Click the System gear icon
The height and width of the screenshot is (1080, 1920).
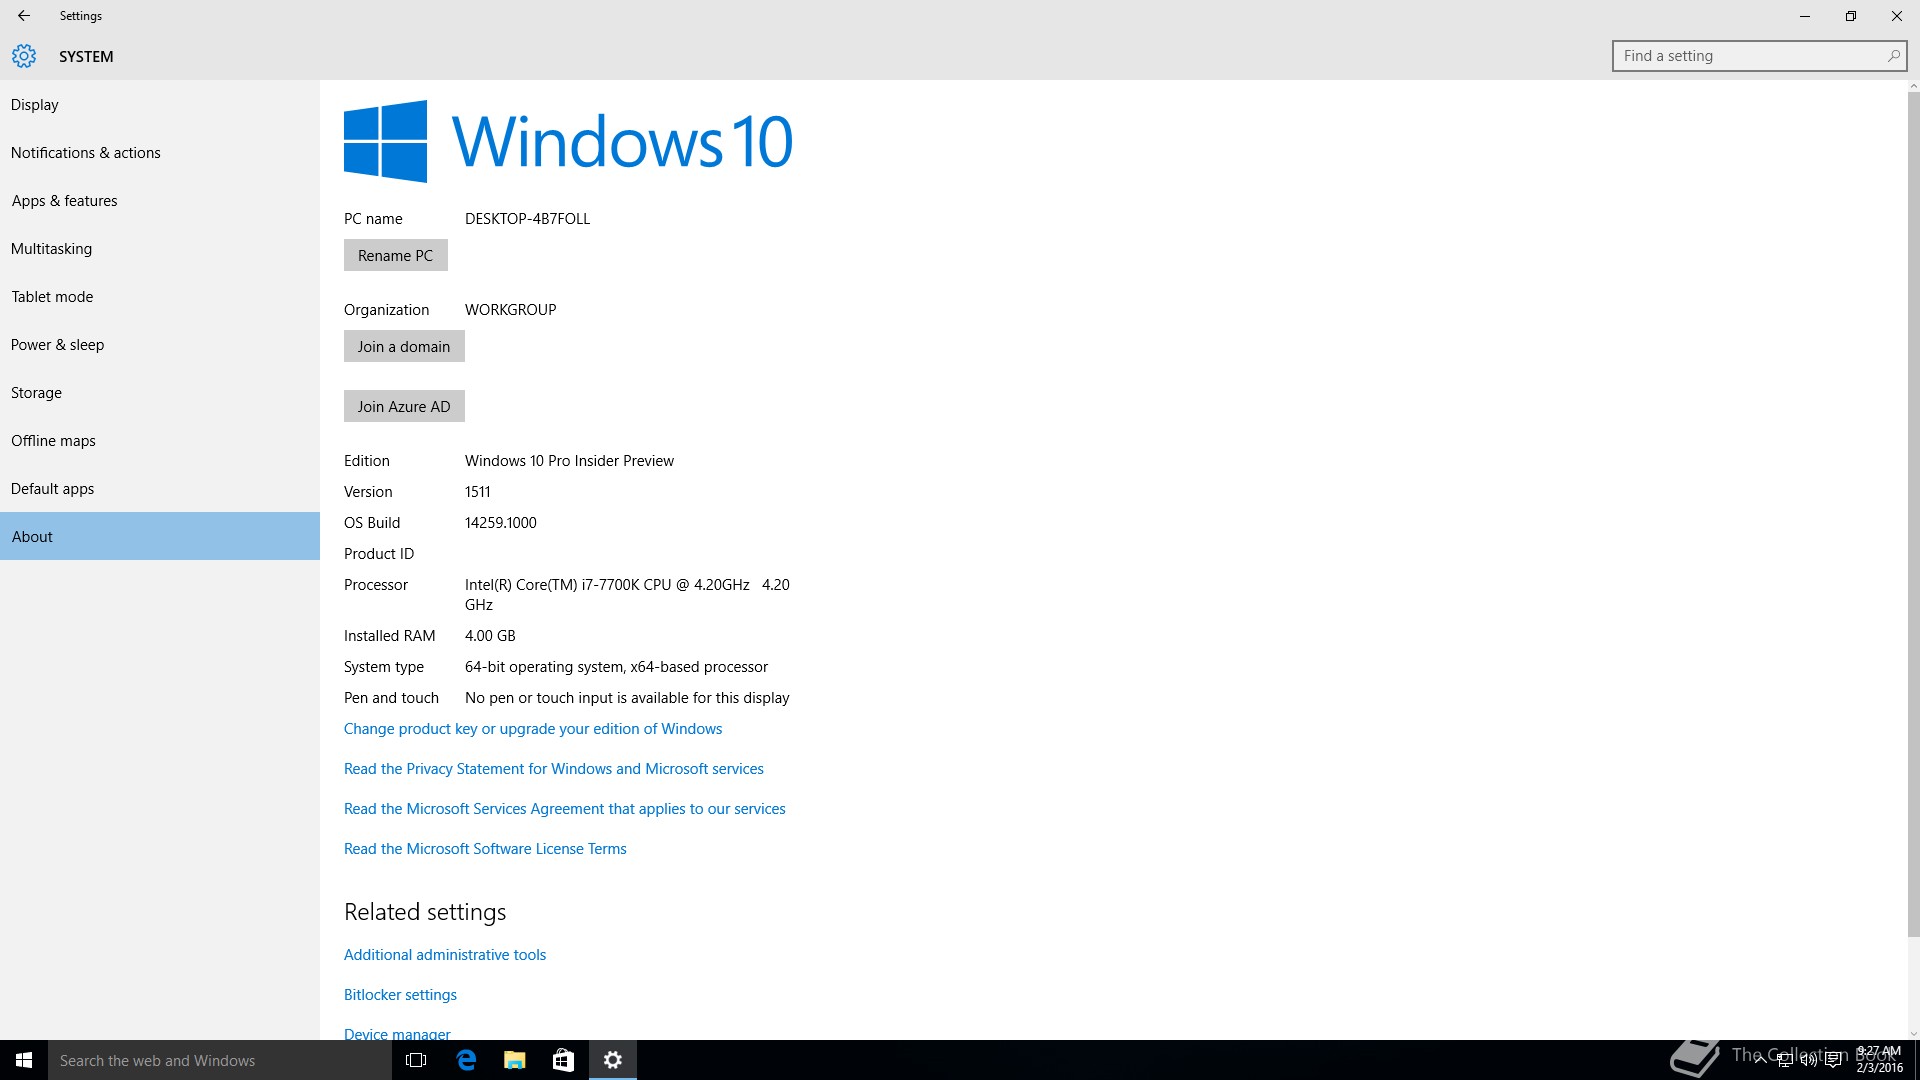24,56
